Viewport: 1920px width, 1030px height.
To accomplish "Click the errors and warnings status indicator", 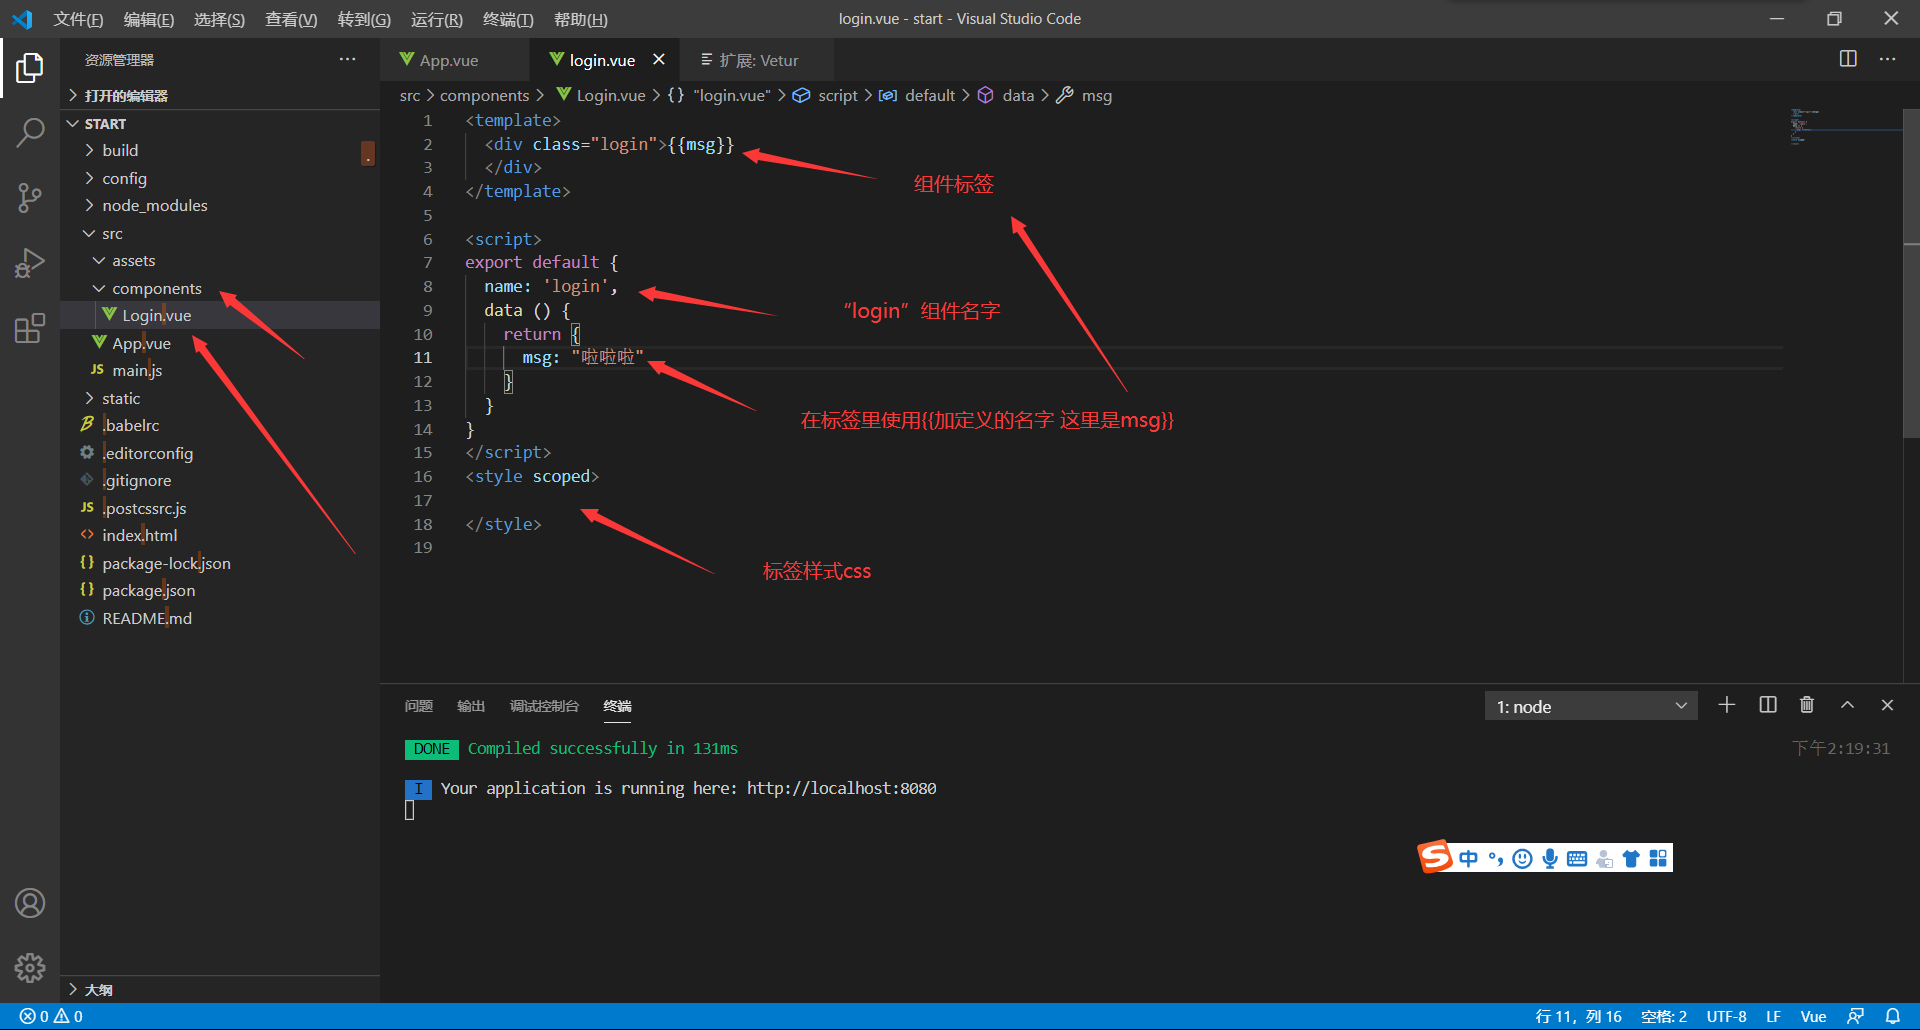I will [x=51, y=1016].
